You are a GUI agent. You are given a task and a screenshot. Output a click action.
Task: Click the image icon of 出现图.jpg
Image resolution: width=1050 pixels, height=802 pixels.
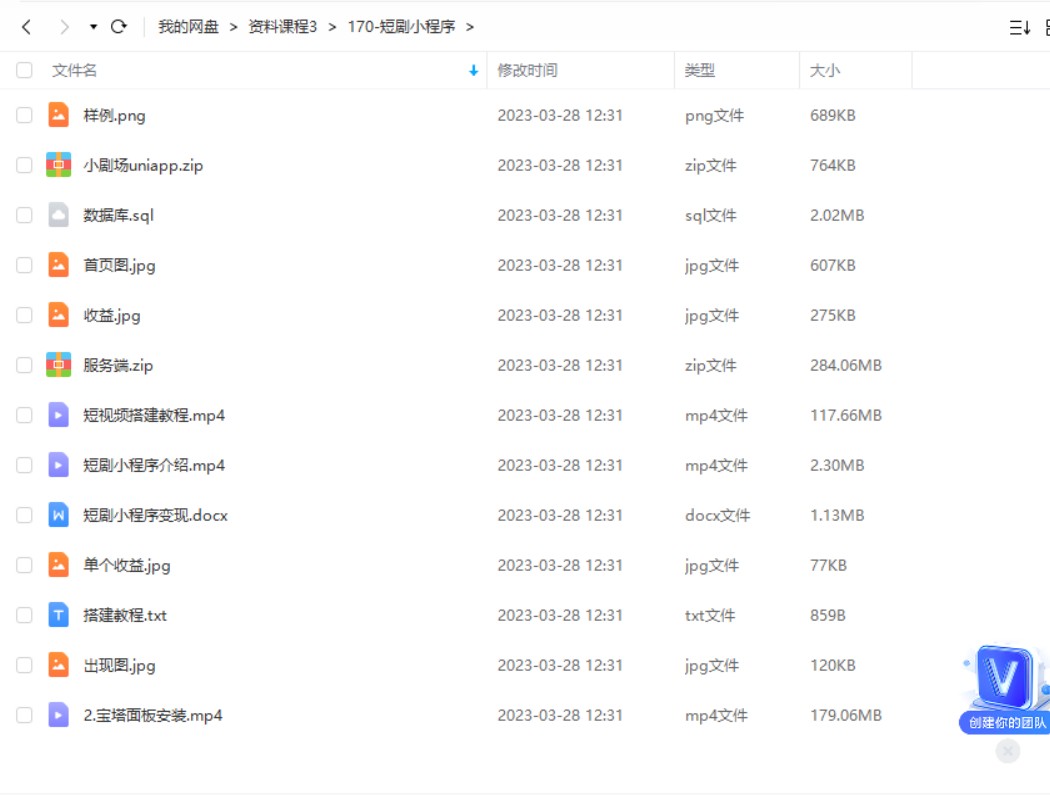tap(59, 665)
